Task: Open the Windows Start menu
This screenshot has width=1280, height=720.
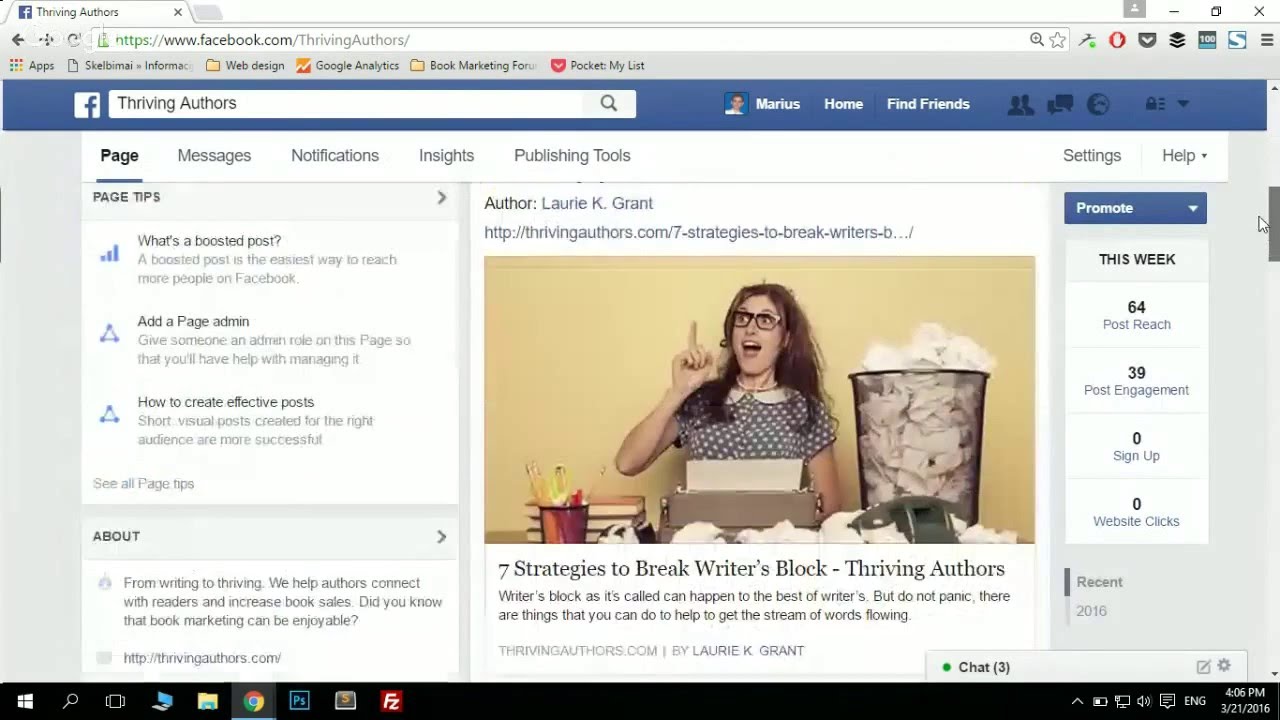Action: [24, 701]
